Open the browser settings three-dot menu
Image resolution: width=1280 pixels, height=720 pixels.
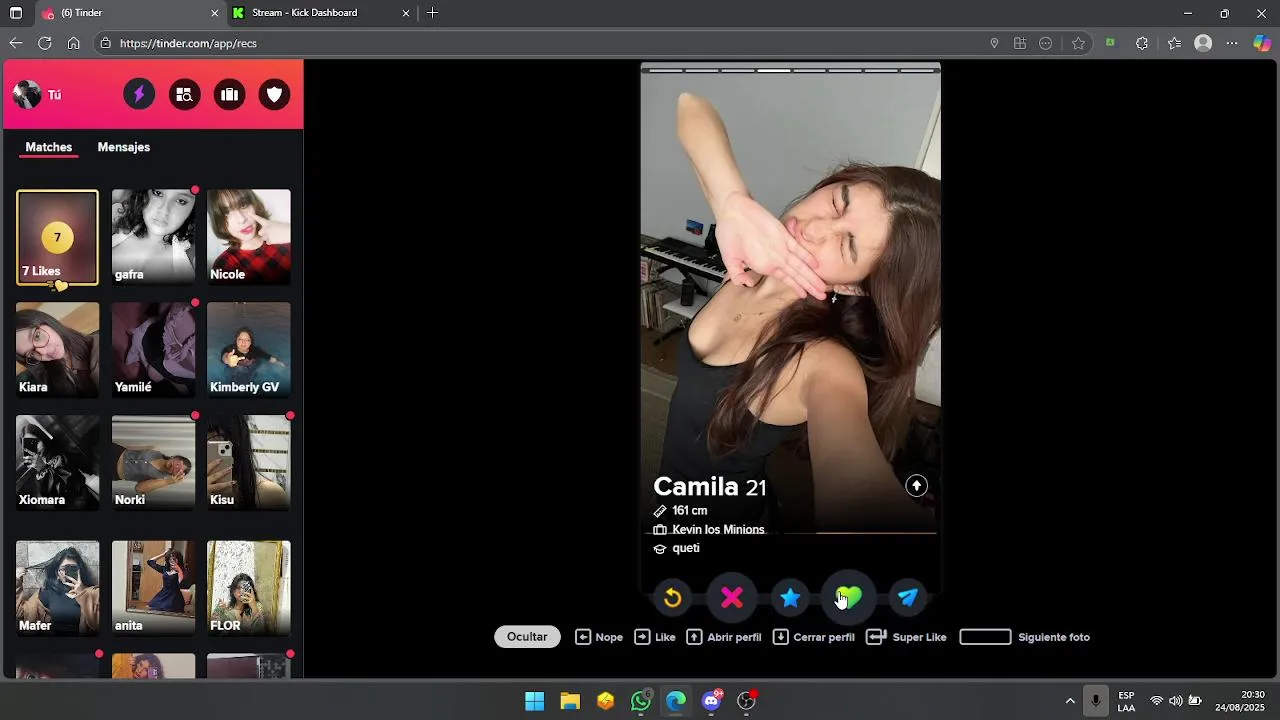pos(1232,43)
